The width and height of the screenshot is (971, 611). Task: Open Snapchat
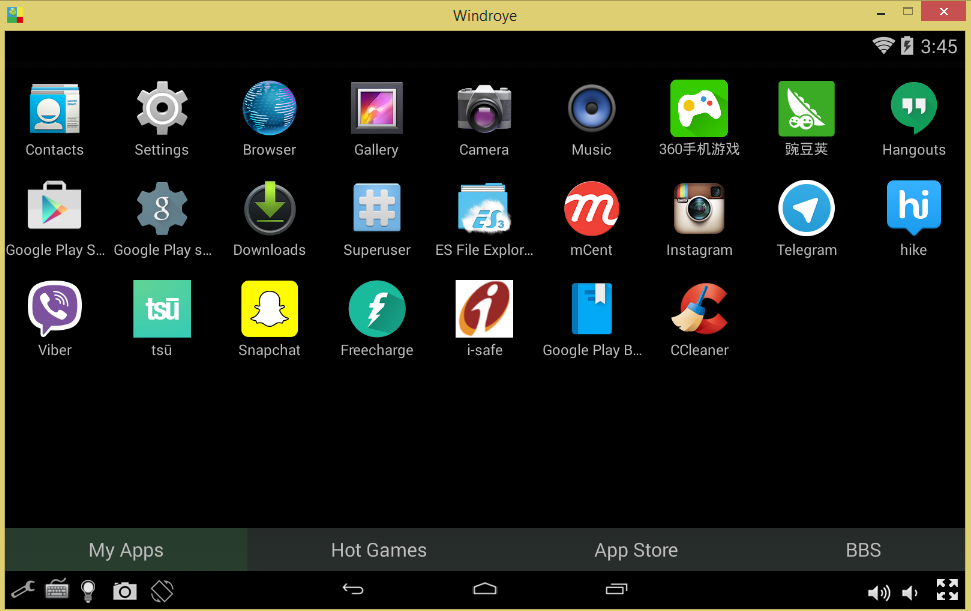coord(269,309)
